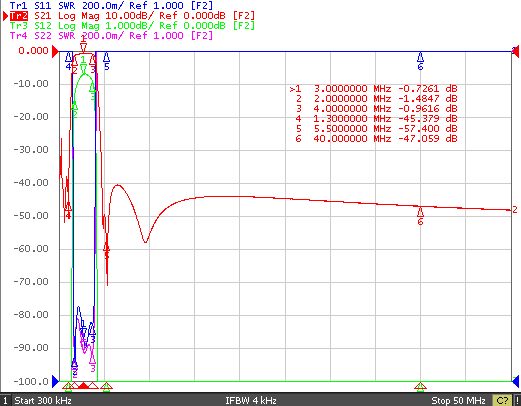Select the Tr4 S22 SWR trace label
The height and width of the screenshot is (406, 521).
point(111,35)
